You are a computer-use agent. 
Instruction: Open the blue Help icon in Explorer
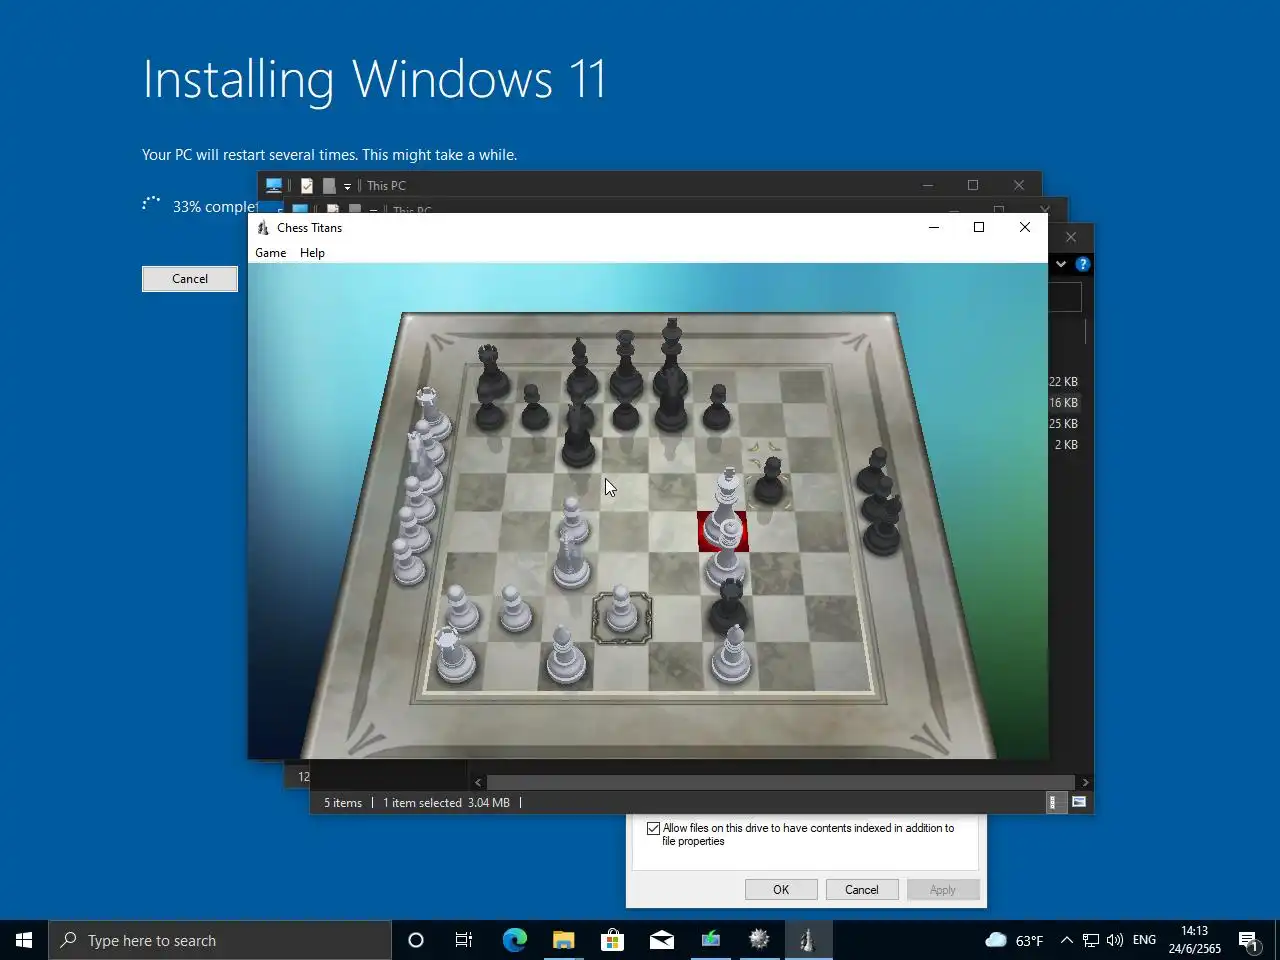[x=1082, y=264]
